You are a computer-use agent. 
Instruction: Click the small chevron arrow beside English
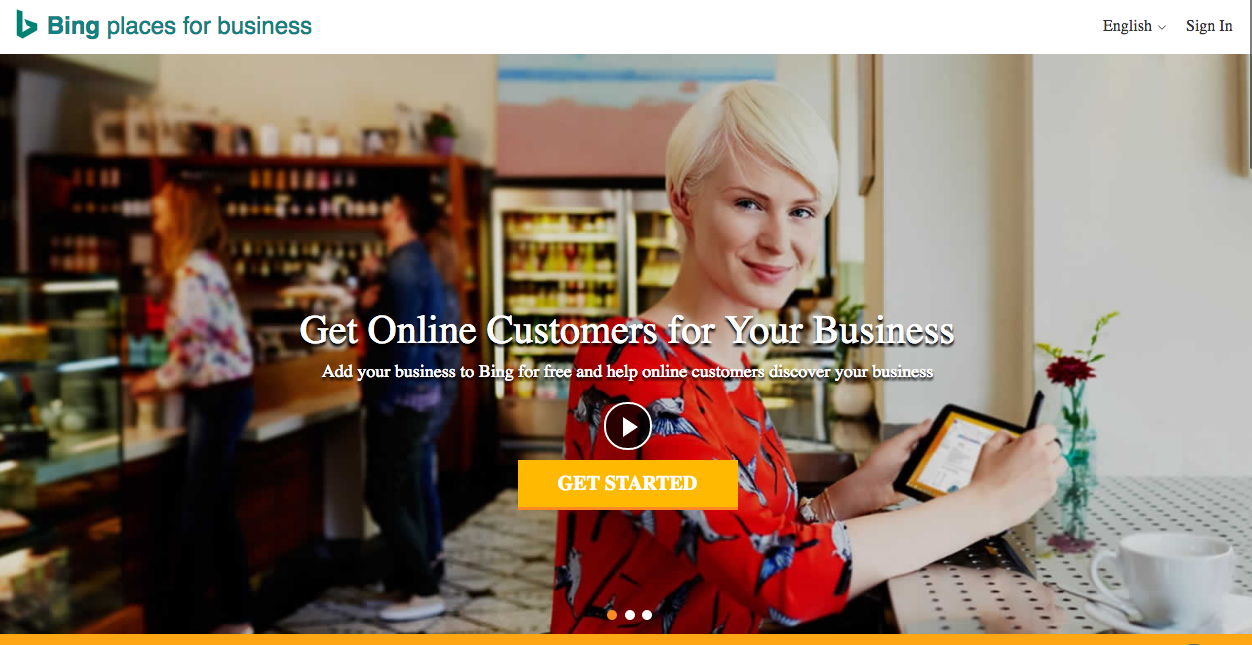[1162, 27]
